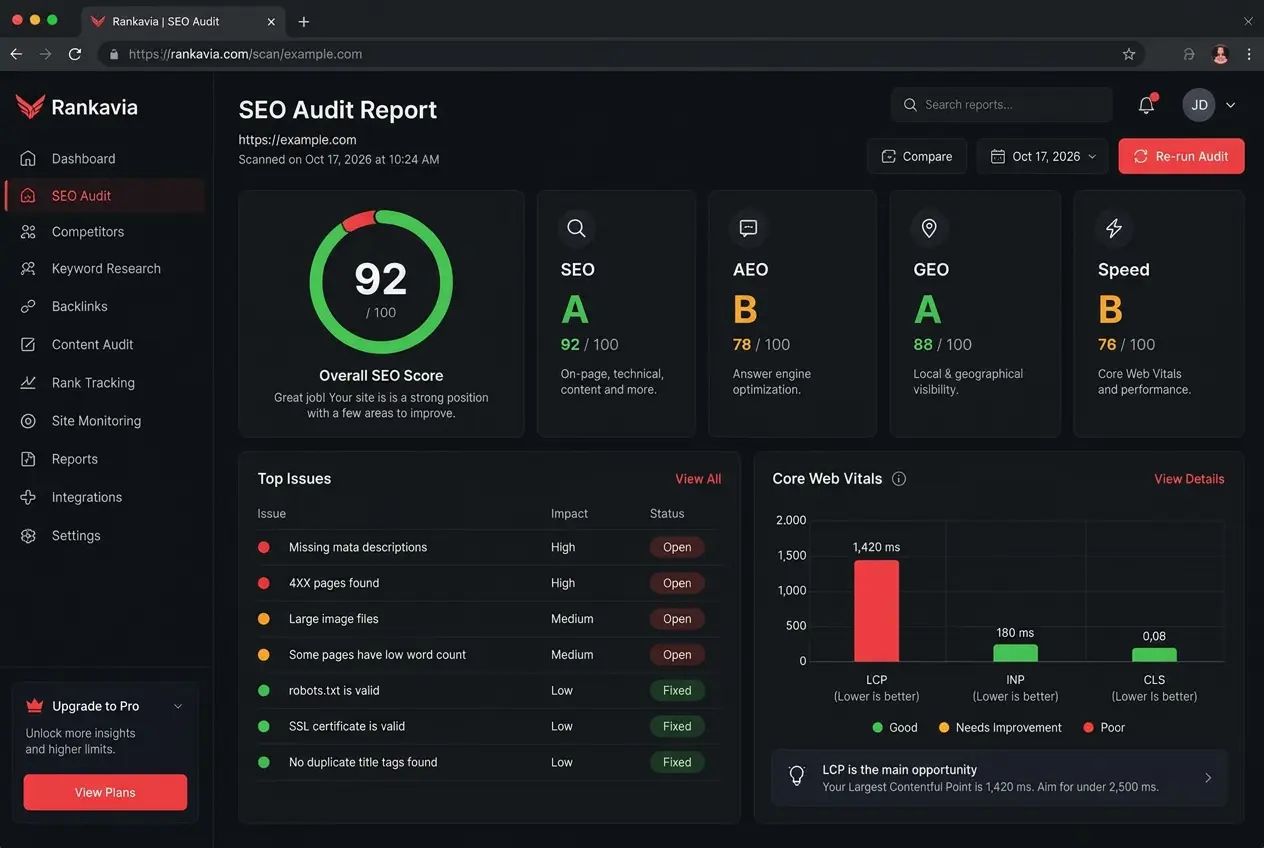The image size is (1264, 848).
Task: Click the browser back arrow
Action: point(16,54)
